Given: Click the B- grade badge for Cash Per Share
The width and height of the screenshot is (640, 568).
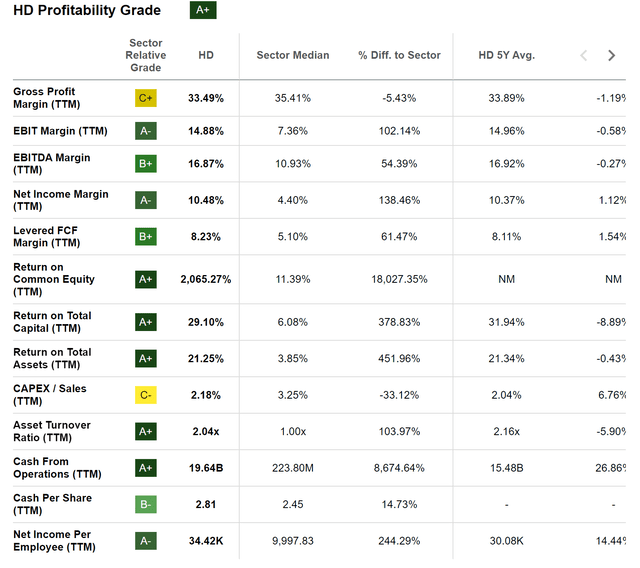Looking at the screenshot, I should [146, 505].
